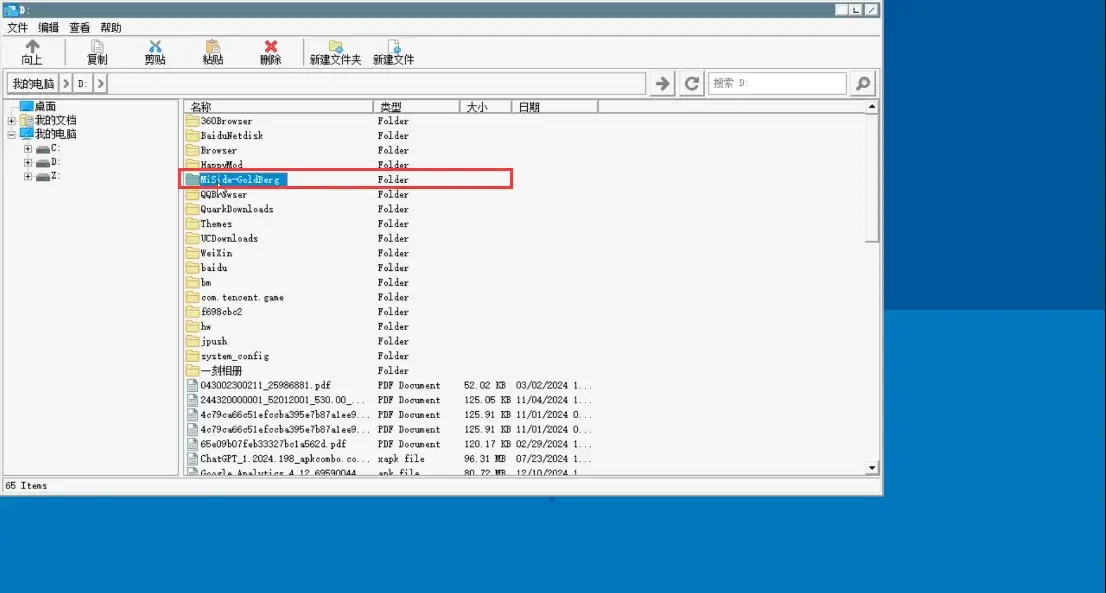Viewport: 1106px width, 593px height.
Task: Expand the 我的文档 tree node
Action: click(12, 120)
